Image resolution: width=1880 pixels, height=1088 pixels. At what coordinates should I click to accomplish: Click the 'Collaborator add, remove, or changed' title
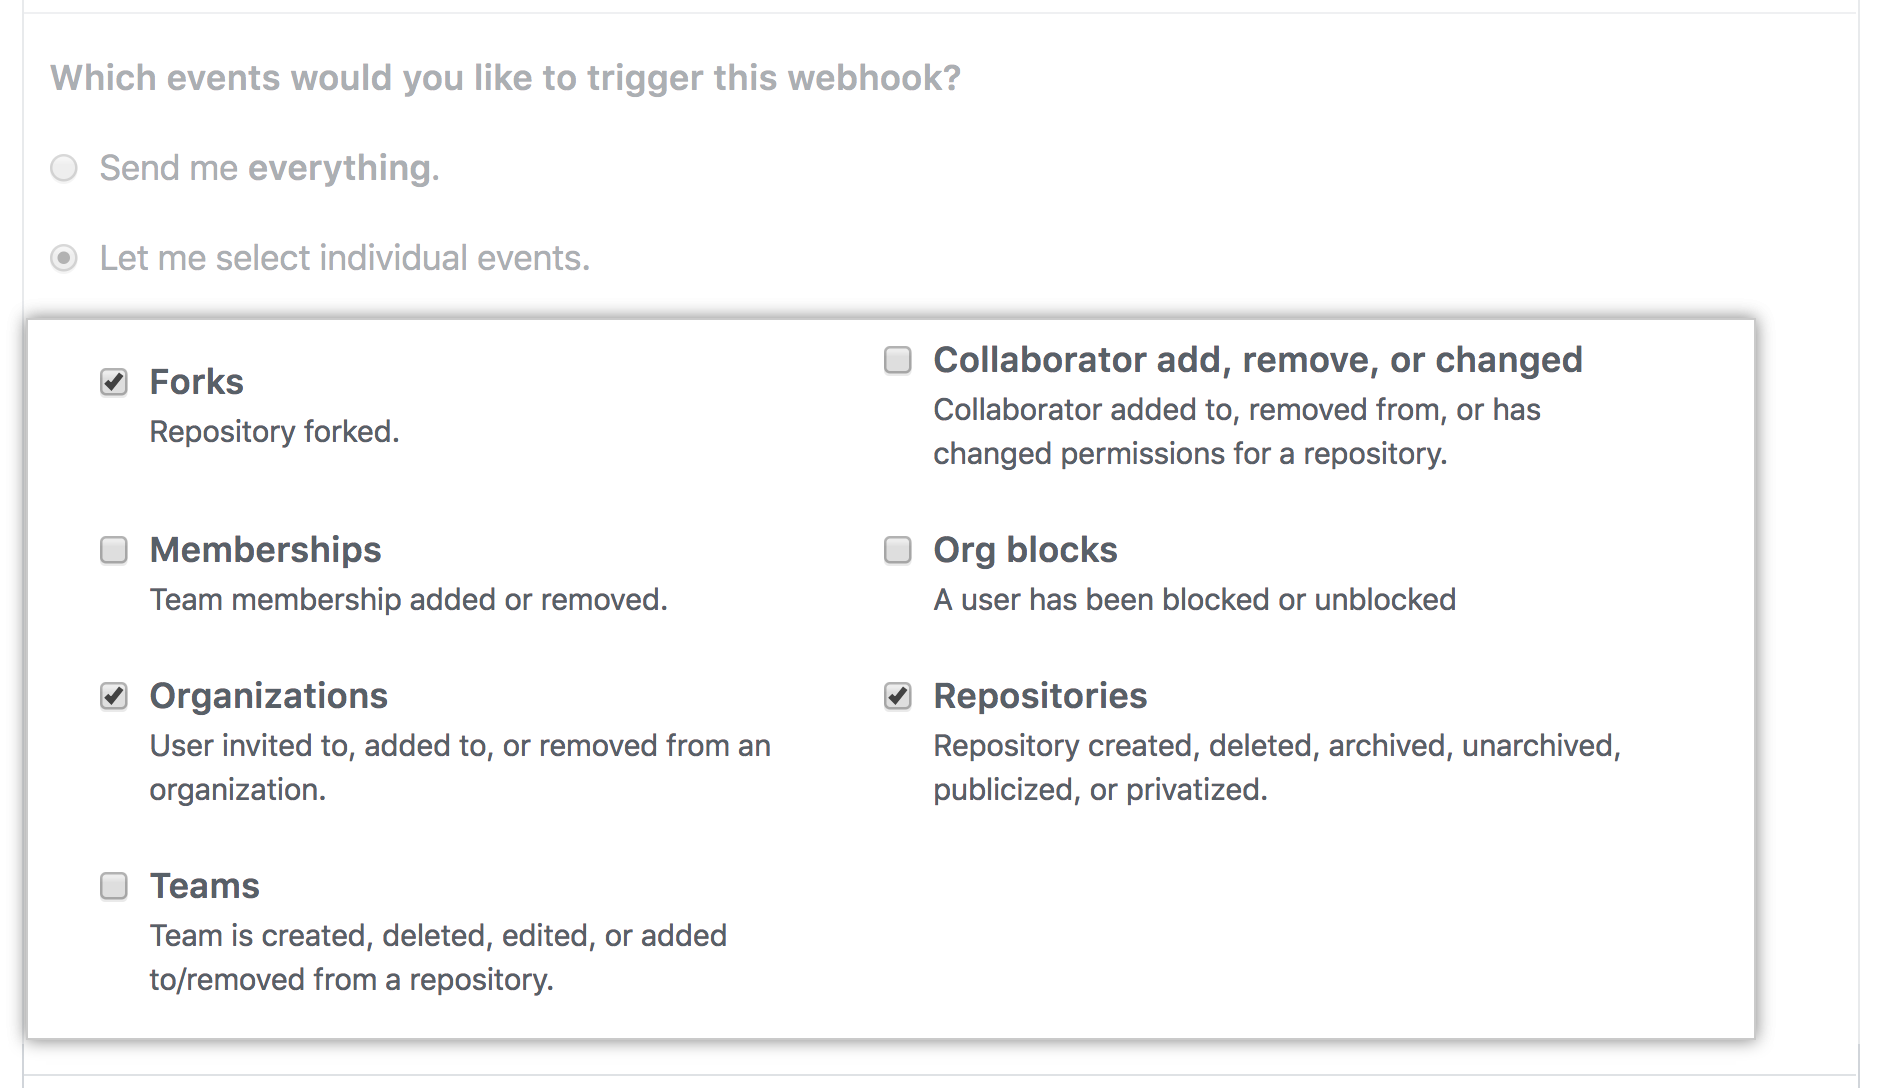tap(1257, 360)
